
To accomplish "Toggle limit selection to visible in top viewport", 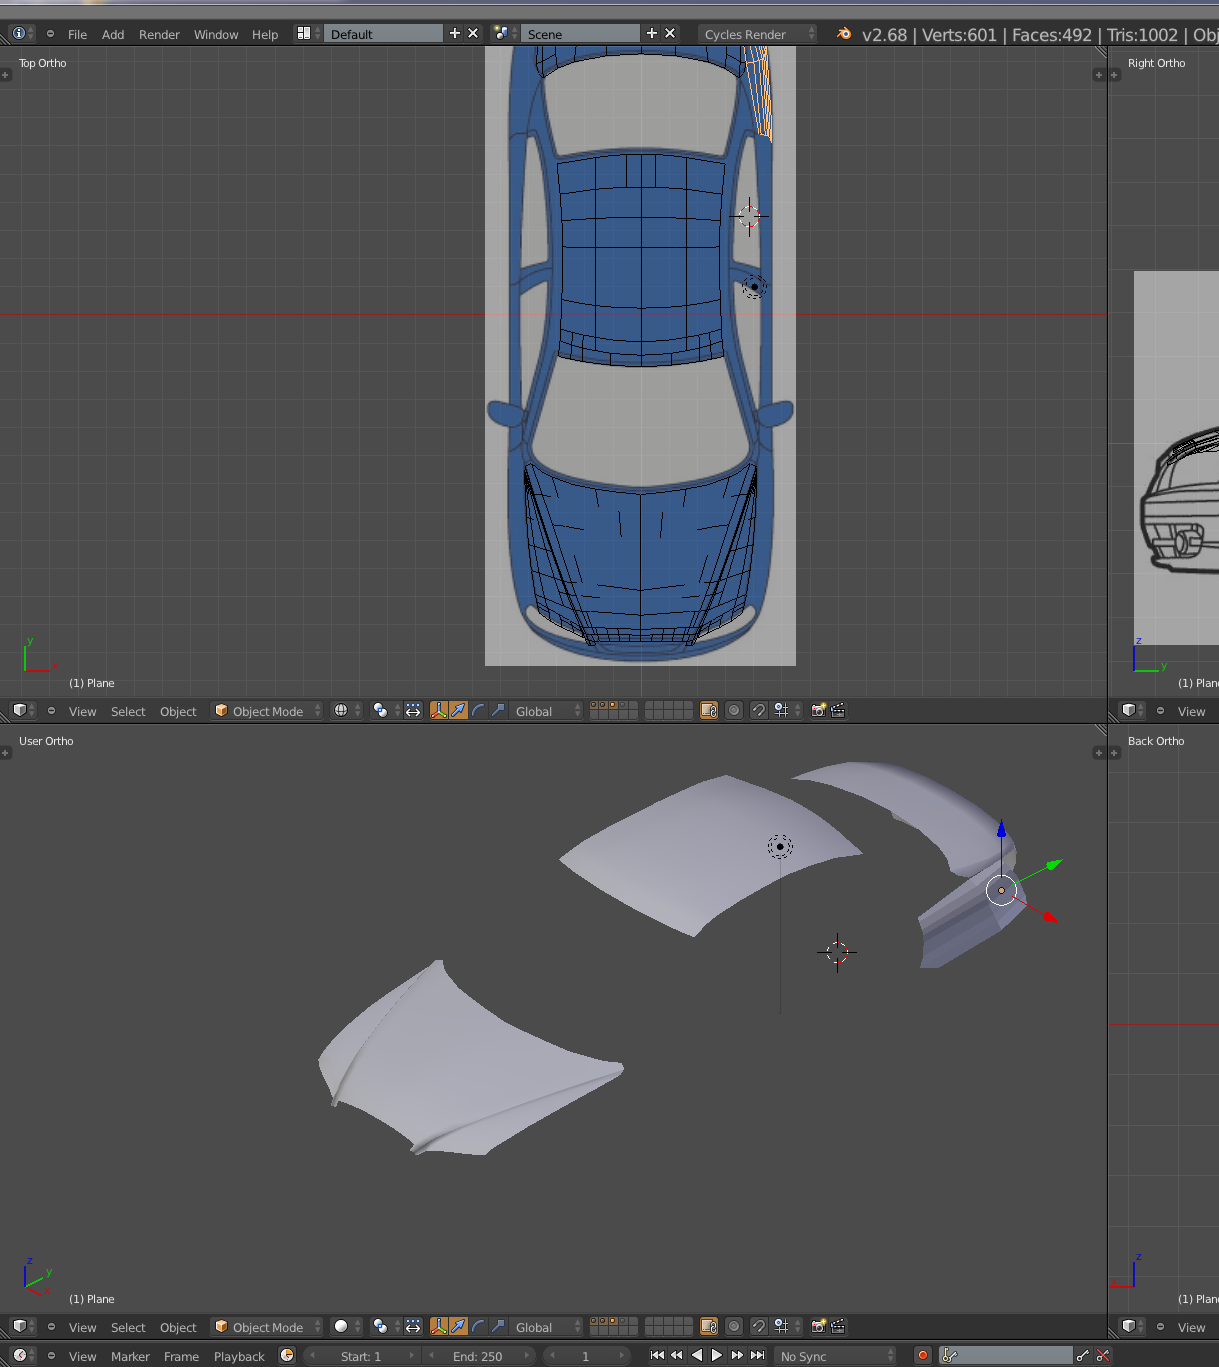I will click(709, 710).
